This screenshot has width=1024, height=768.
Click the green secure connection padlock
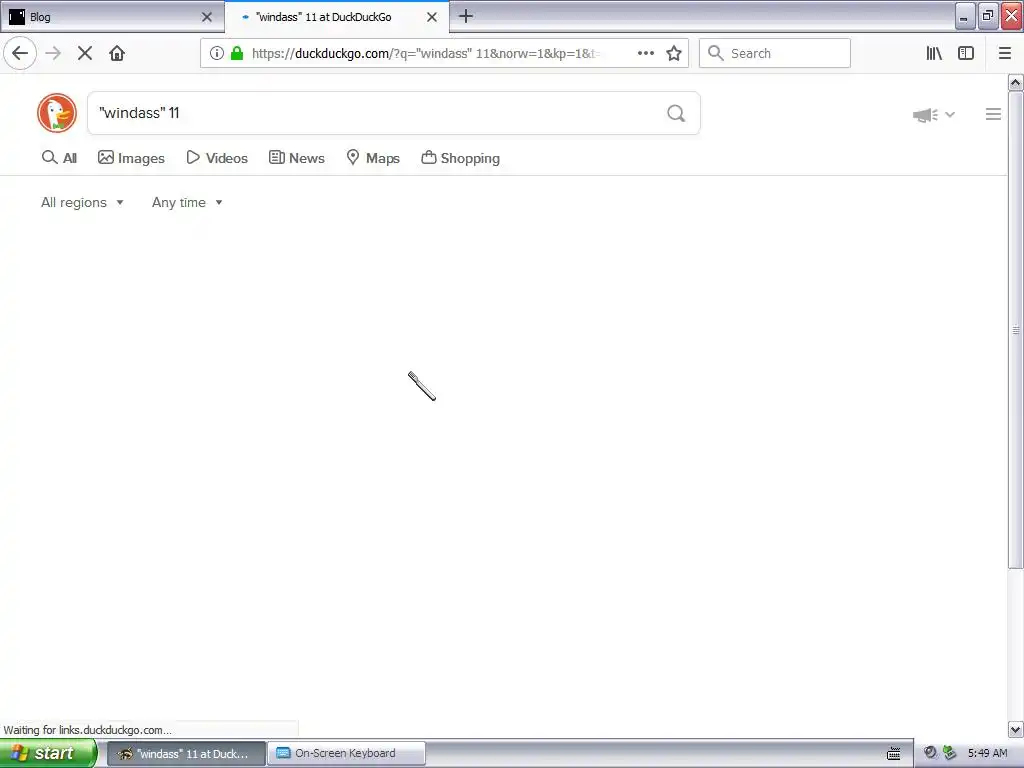point(237,53)
